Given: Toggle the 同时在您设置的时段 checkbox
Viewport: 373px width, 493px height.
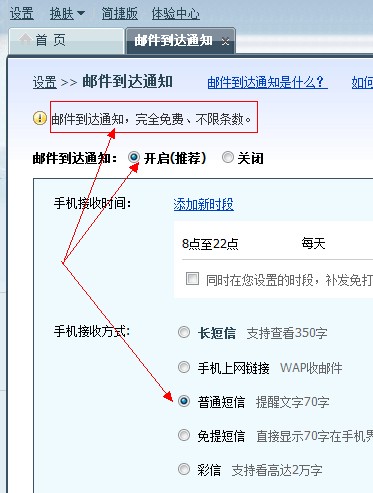Looking at the screenshot, I should coord(192,278).
